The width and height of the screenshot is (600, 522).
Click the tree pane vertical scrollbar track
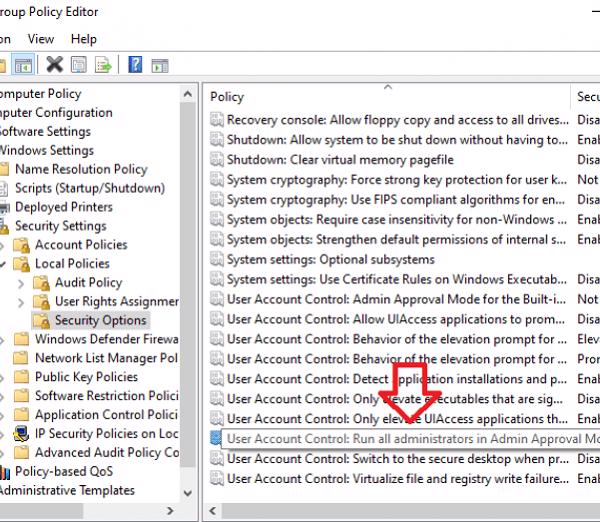pyautogui.click(x=188, y=476)
